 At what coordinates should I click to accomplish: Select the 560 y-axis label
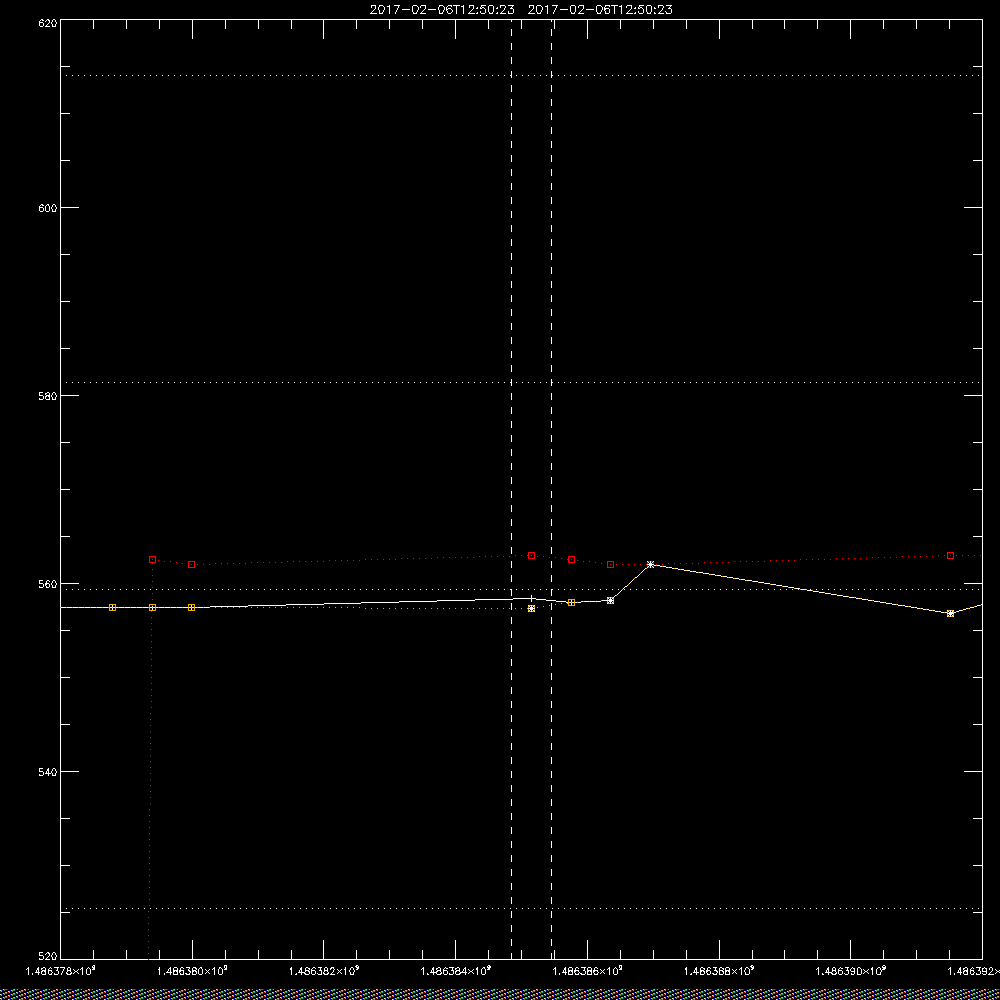point(48,584)
